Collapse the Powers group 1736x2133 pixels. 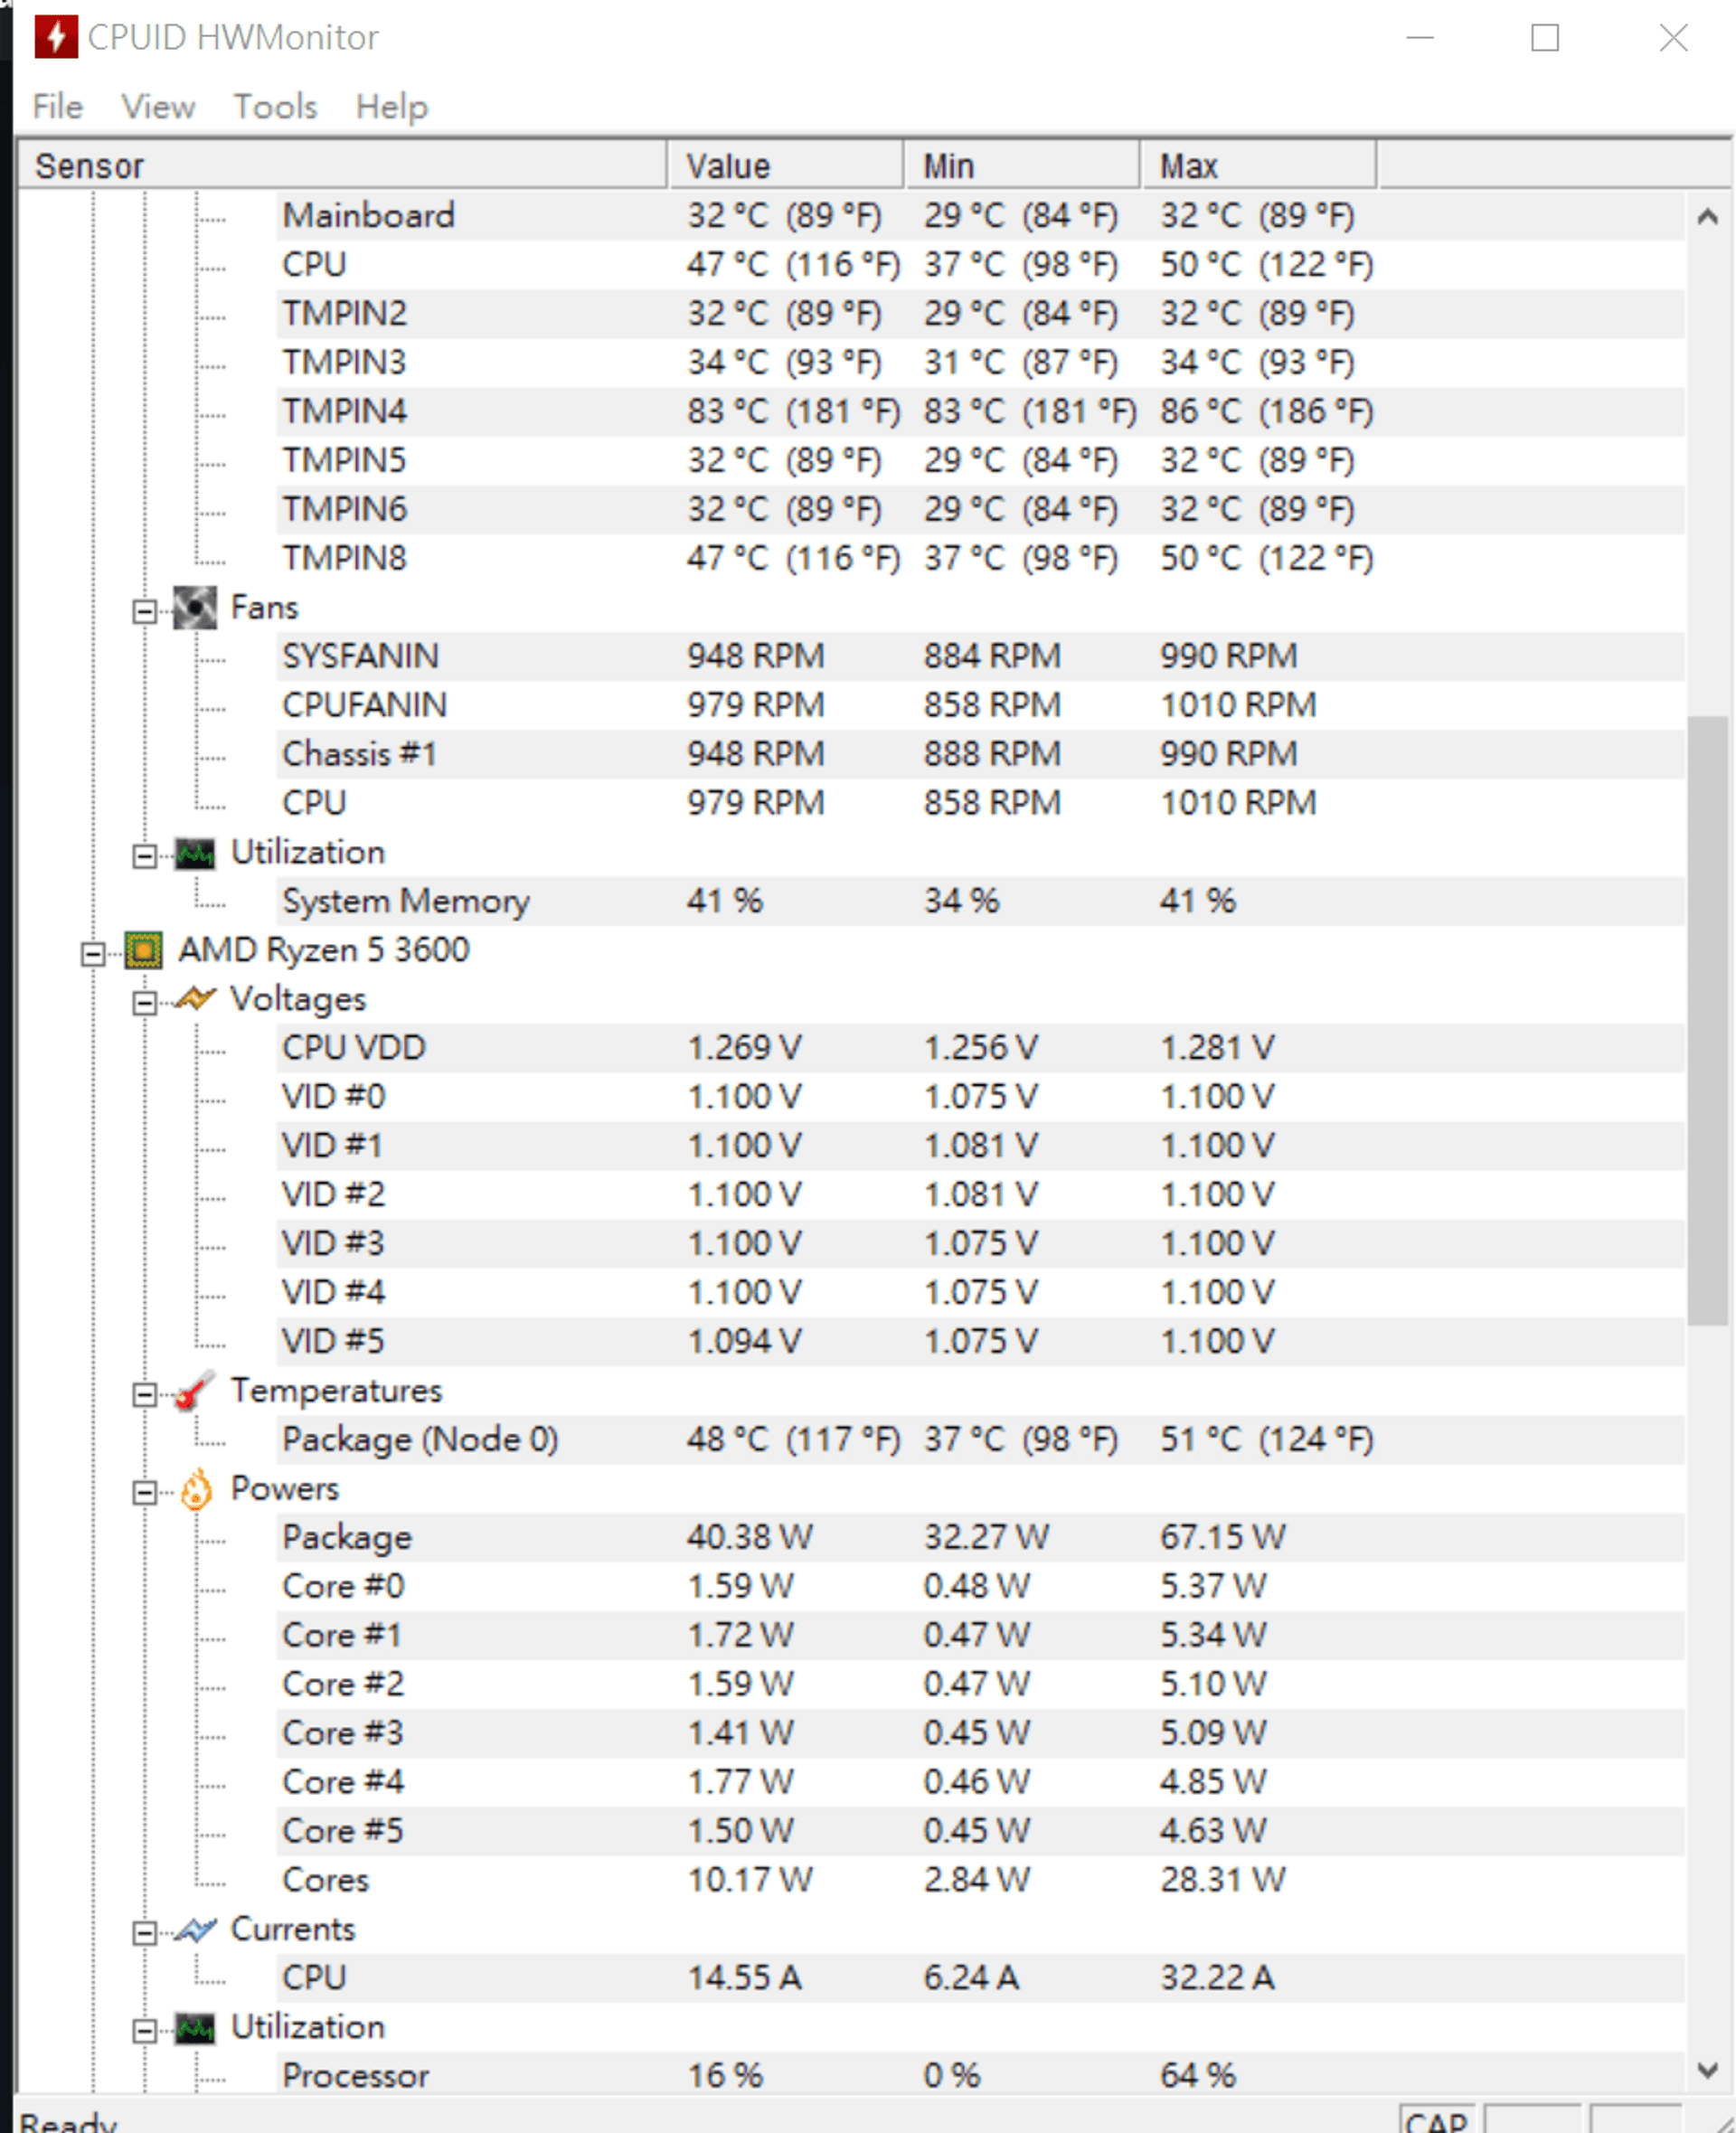(x=145, y=1493)
